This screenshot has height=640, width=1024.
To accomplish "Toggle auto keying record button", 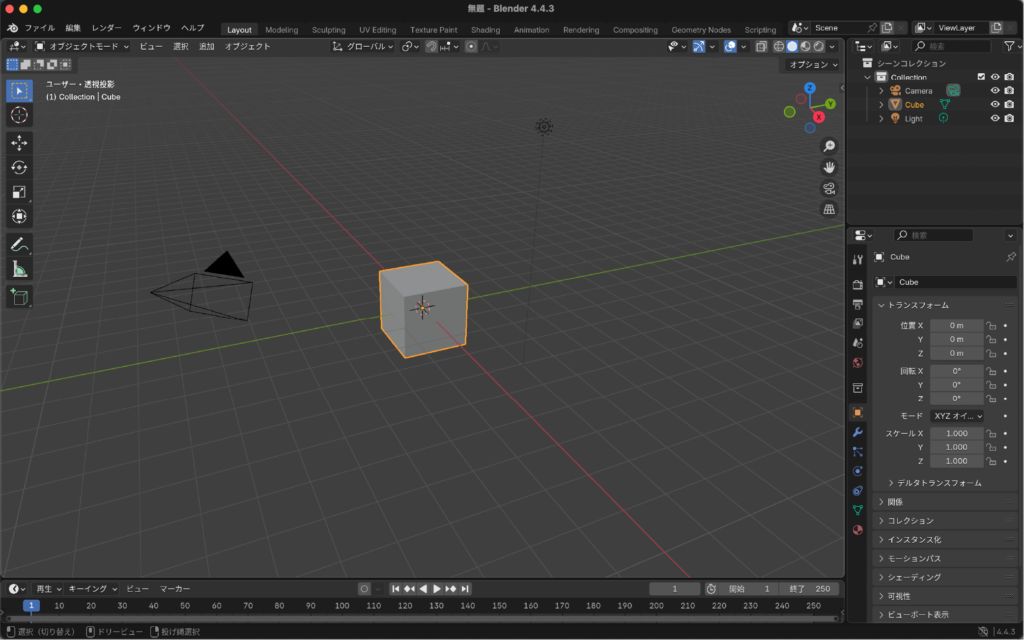I will 364,589.
